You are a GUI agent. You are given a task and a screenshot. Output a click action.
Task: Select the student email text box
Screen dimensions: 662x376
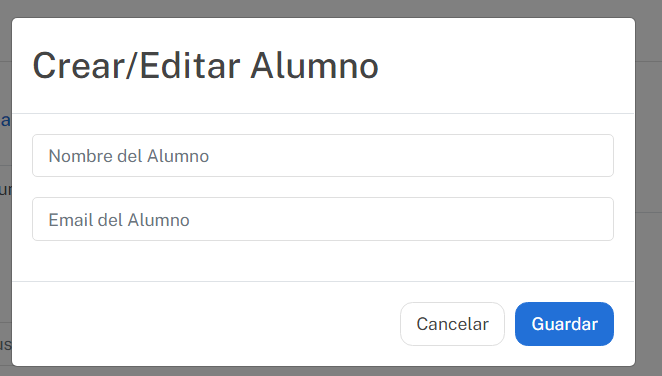[323, 219]
